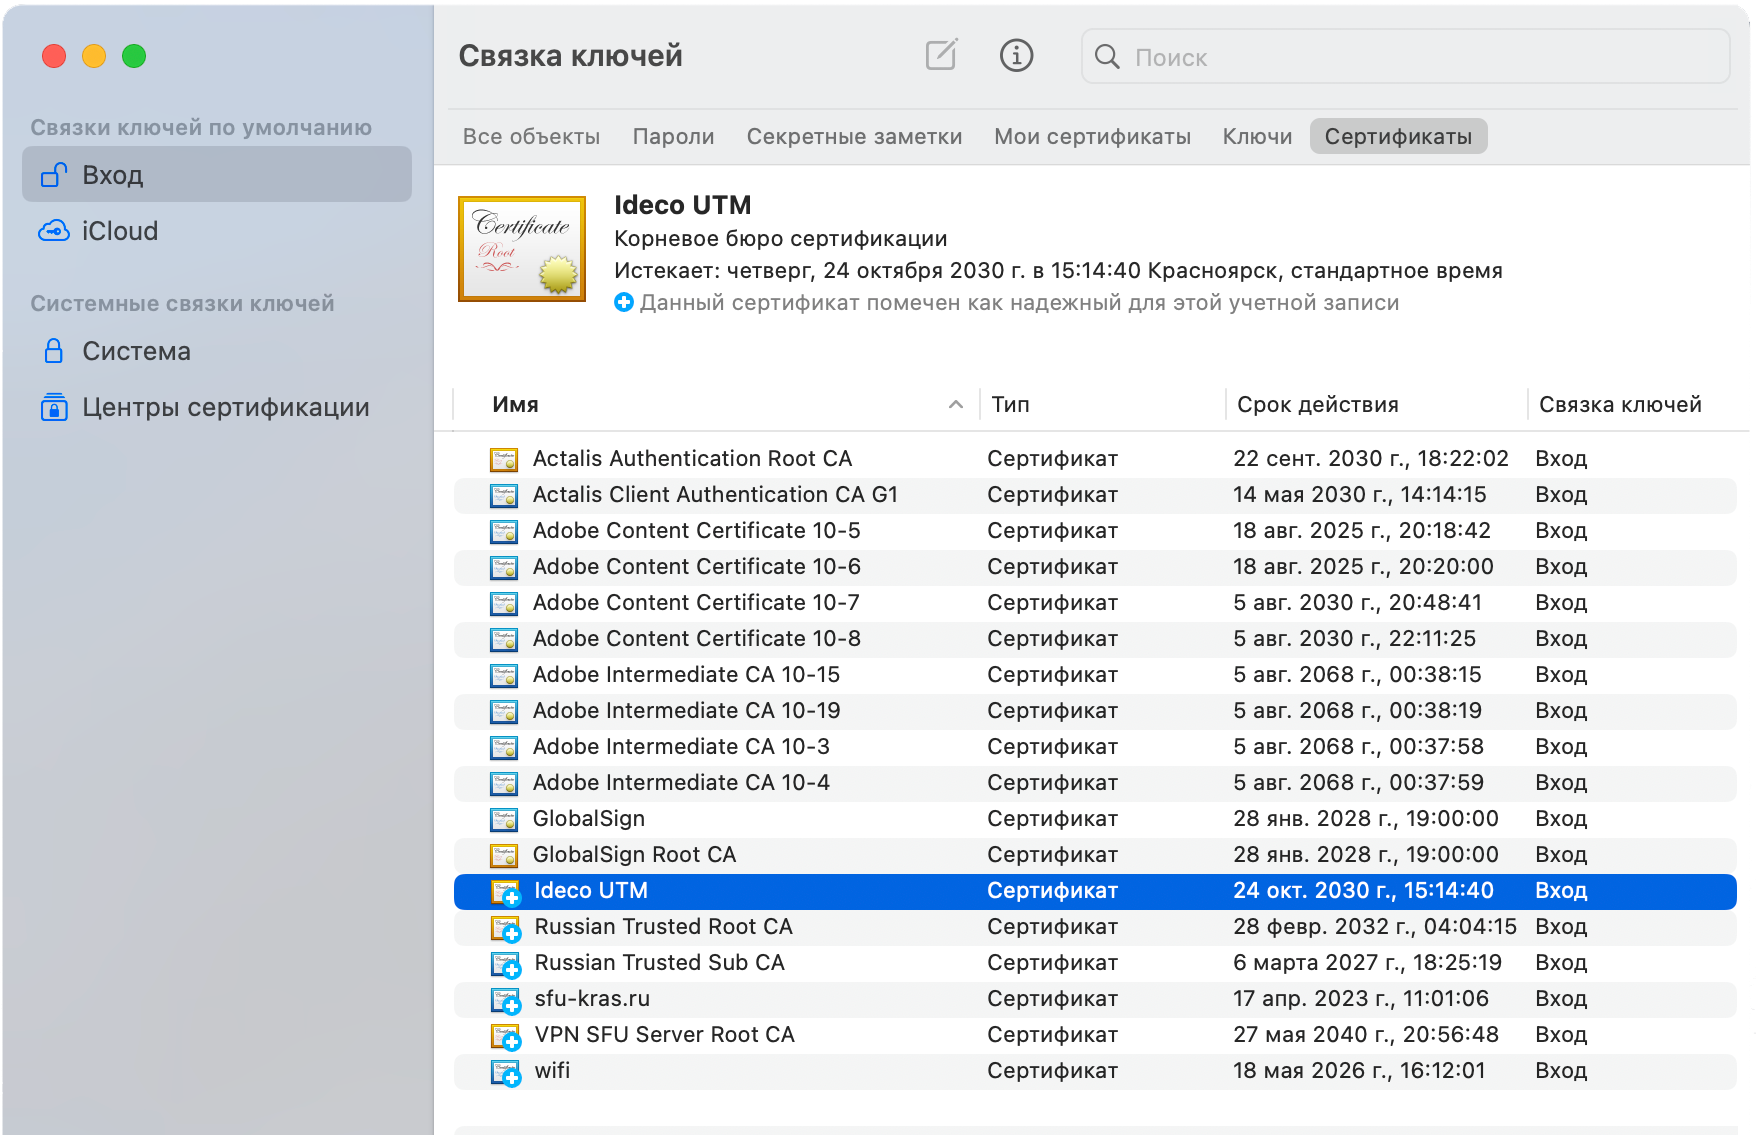The image size is (1756, 1135).
Task: Select the VPN SFU Server Root CA row
Action: tap(664, 1035)
